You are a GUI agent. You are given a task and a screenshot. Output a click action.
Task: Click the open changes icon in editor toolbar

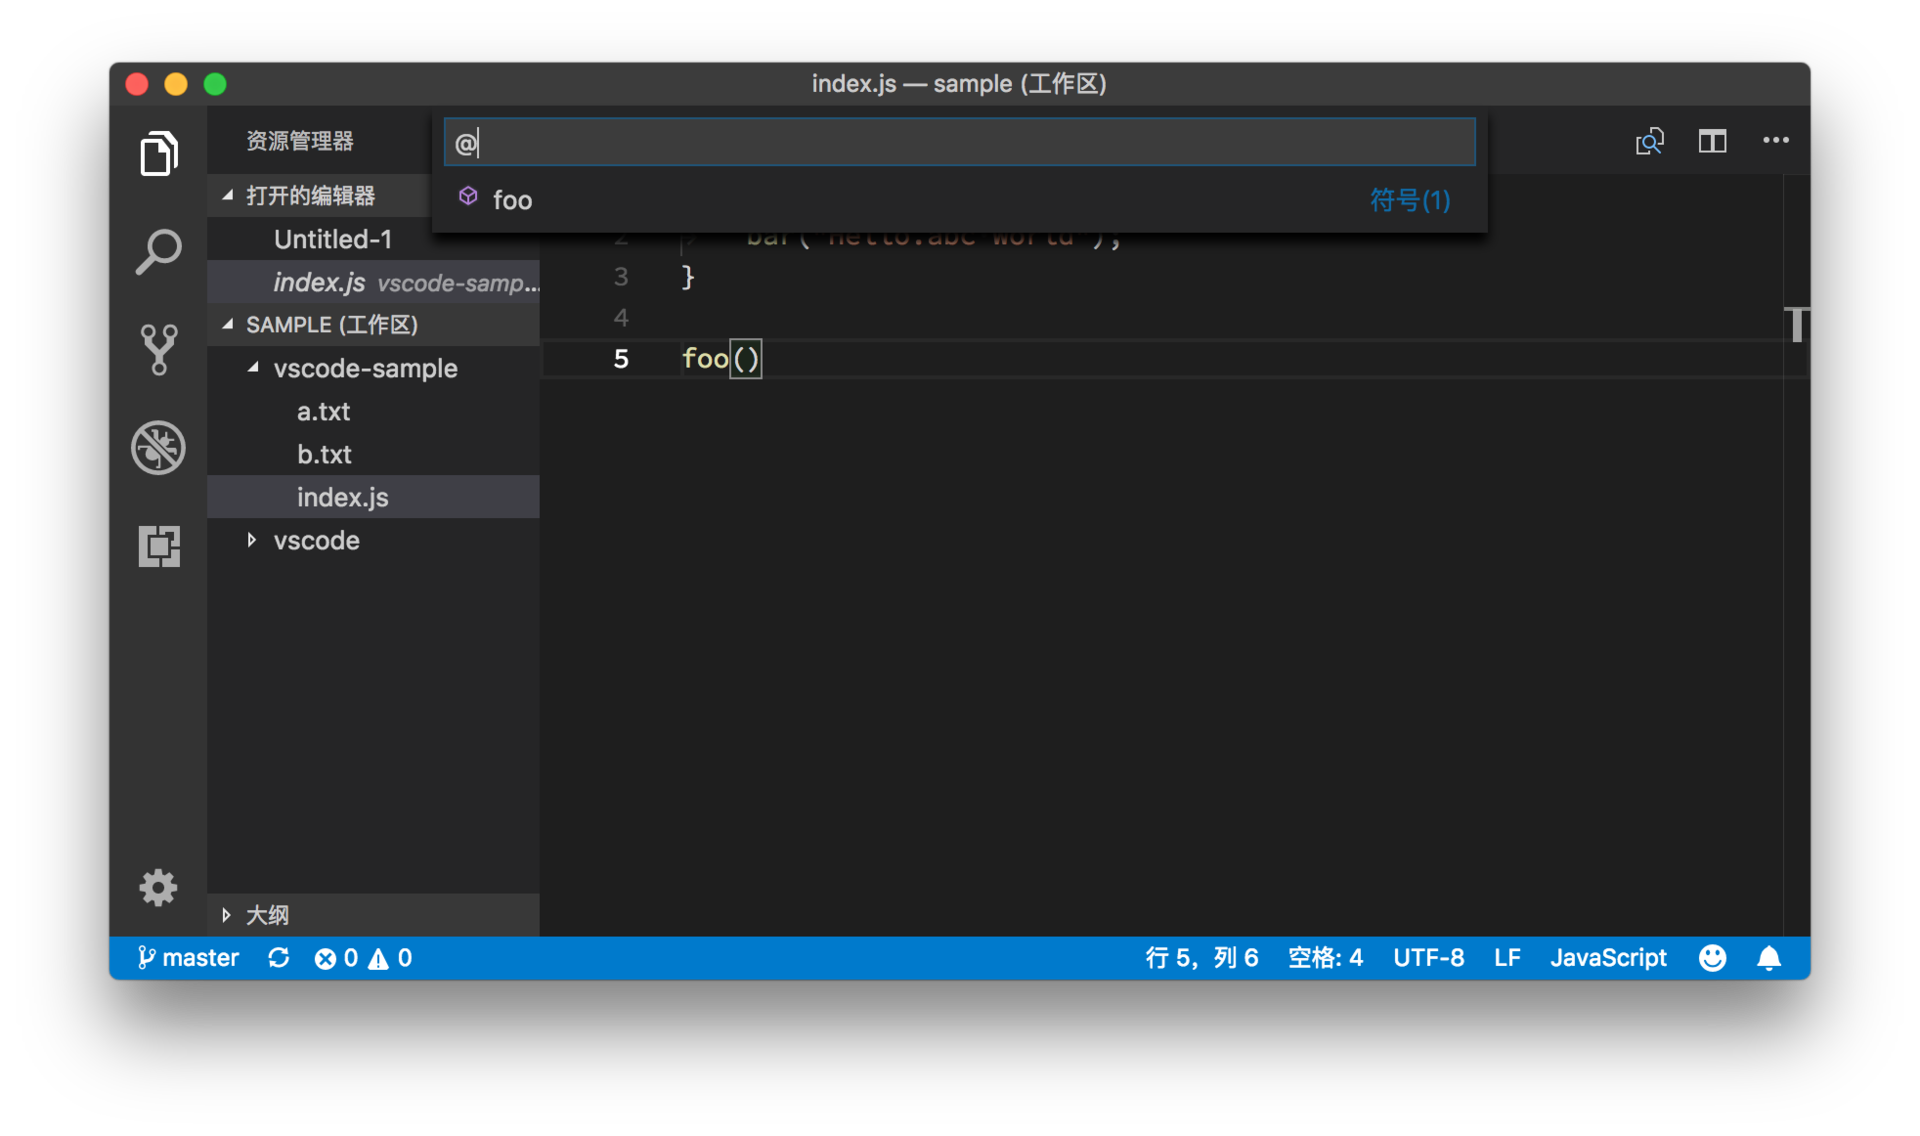coord(1649,141)
